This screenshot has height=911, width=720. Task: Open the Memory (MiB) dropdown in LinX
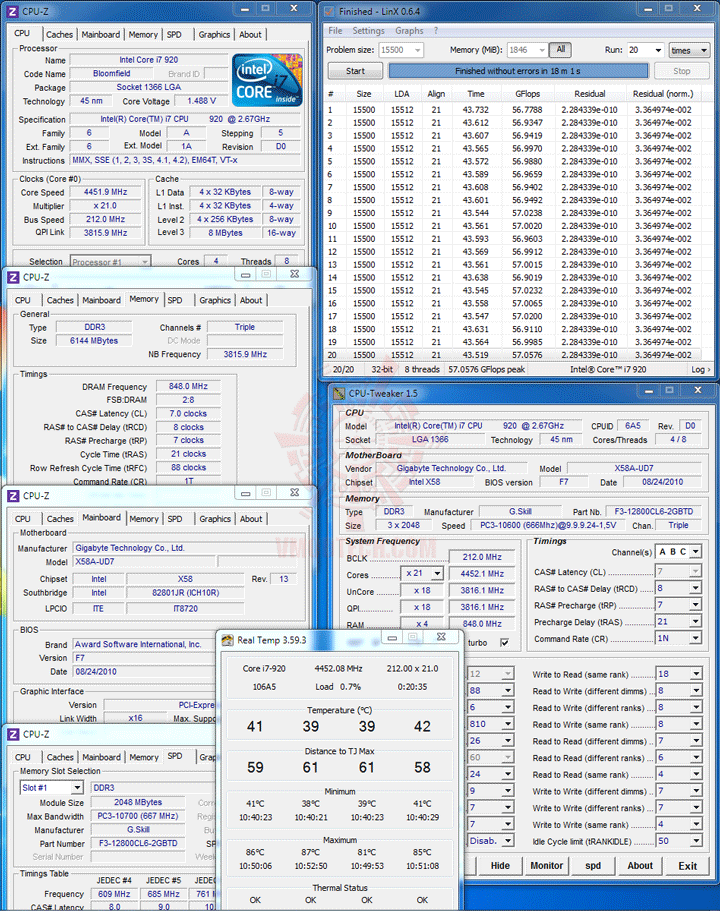(542, 50)
